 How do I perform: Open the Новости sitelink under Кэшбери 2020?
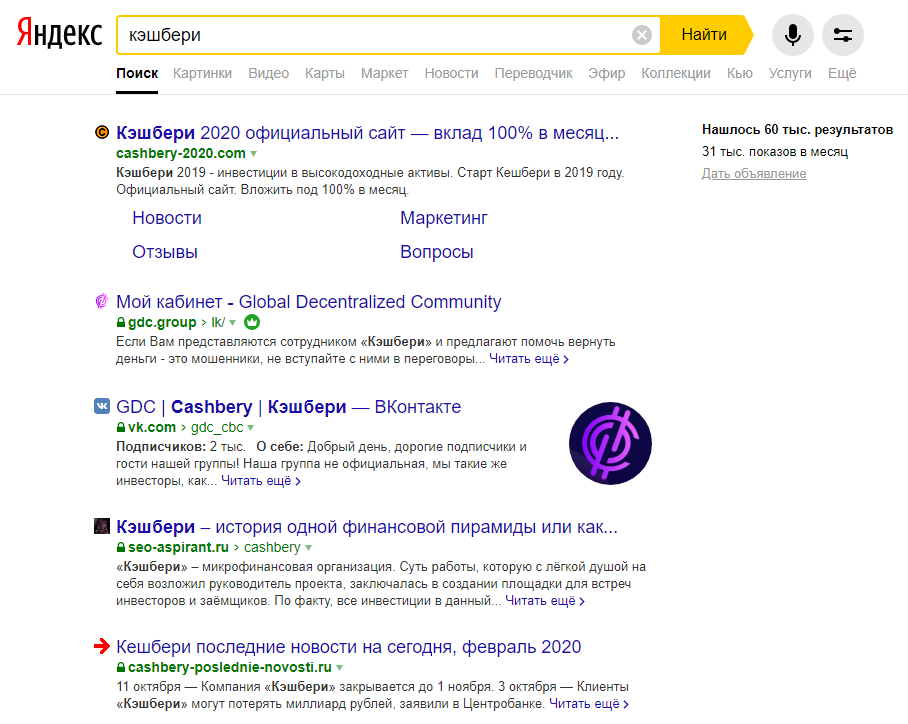[x=167, y=218]
